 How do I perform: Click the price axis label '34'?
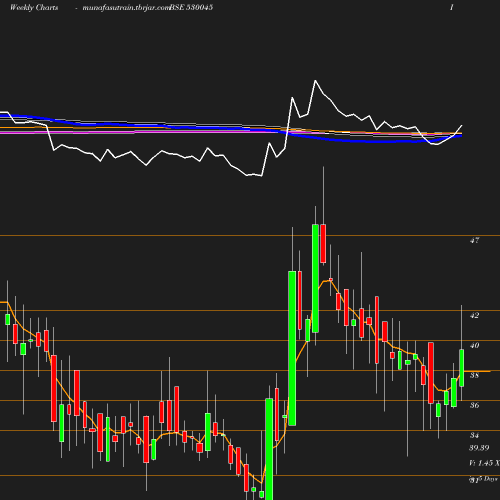(475, 435)
